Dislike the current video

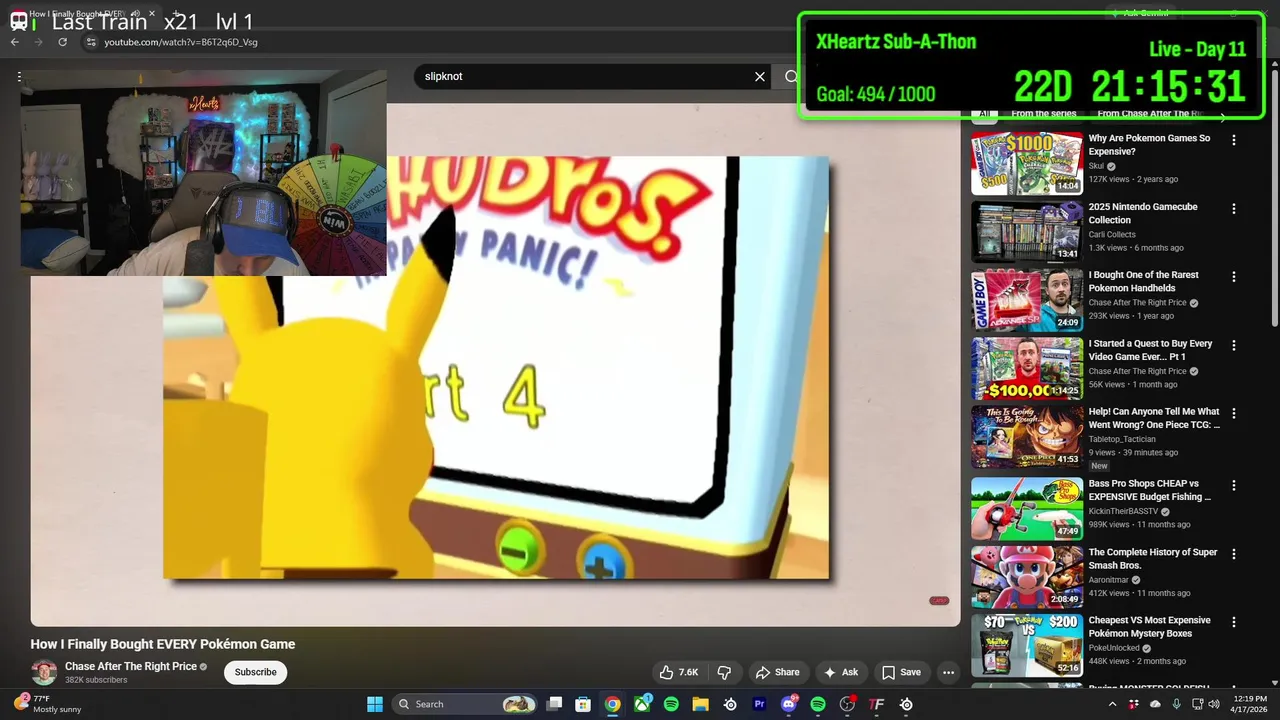coord(725,672)
